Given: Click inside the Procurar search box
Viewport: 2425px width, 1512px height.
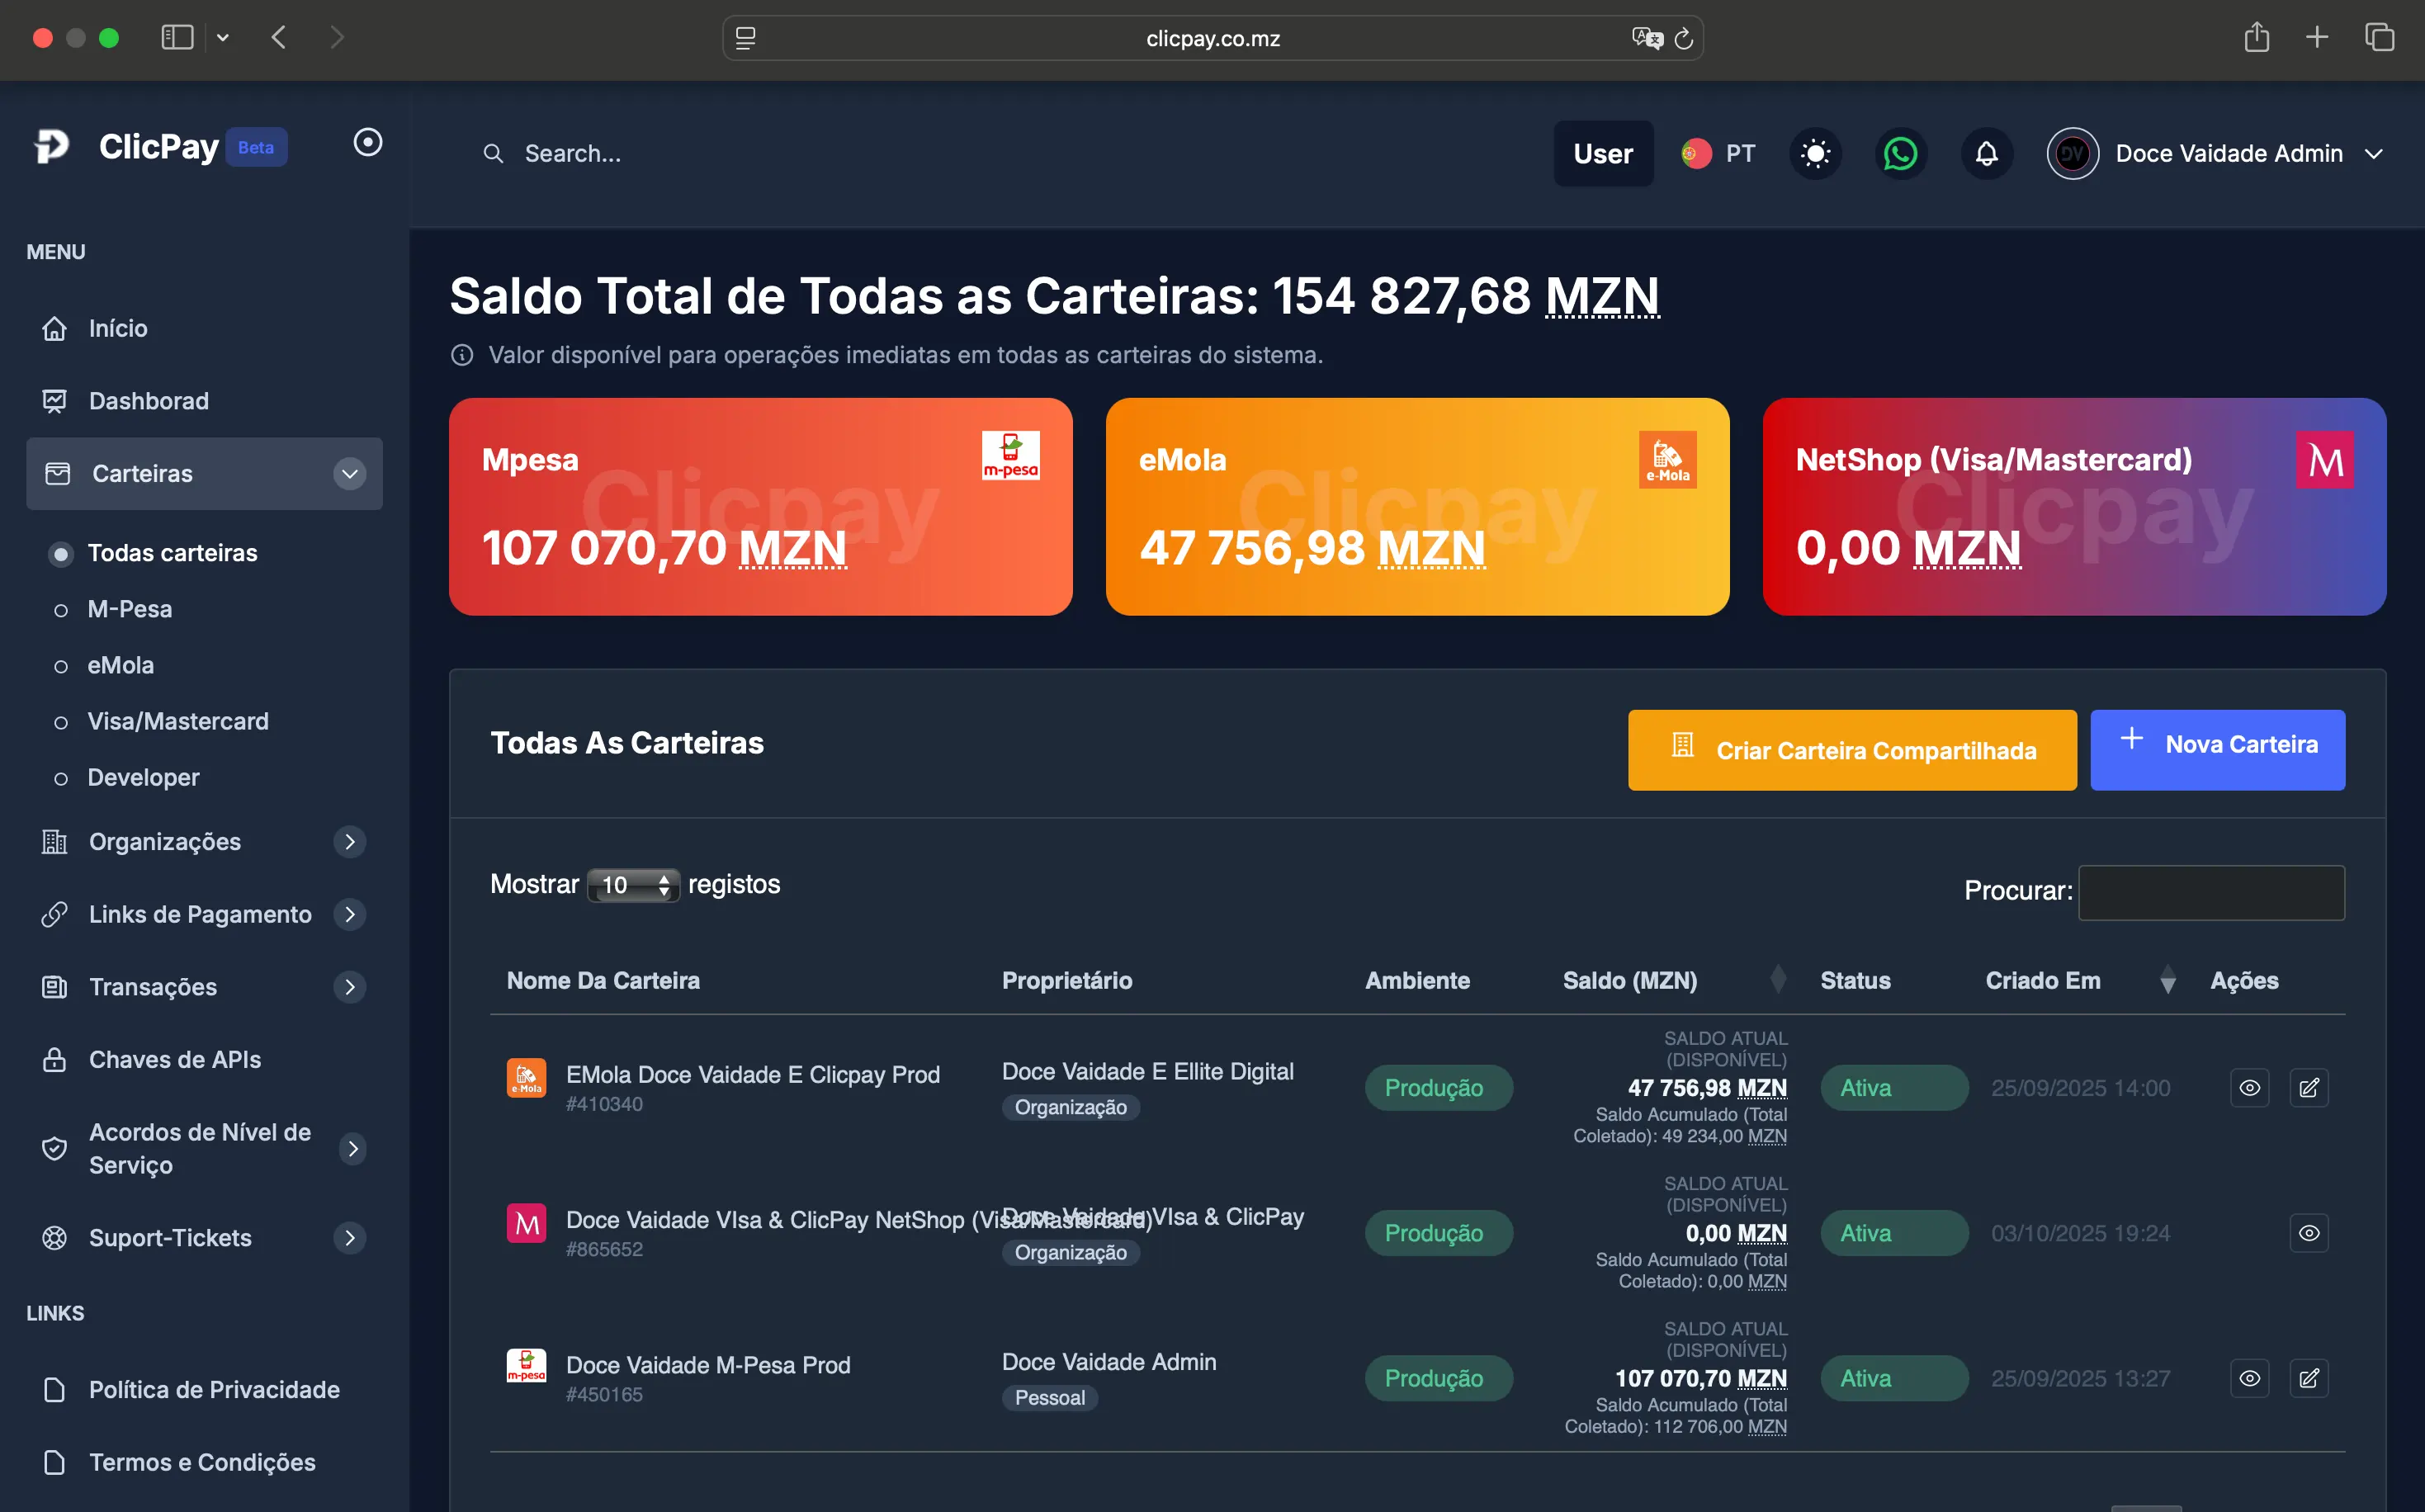Looking at the screenshot, I should (x=2211, y=892).
